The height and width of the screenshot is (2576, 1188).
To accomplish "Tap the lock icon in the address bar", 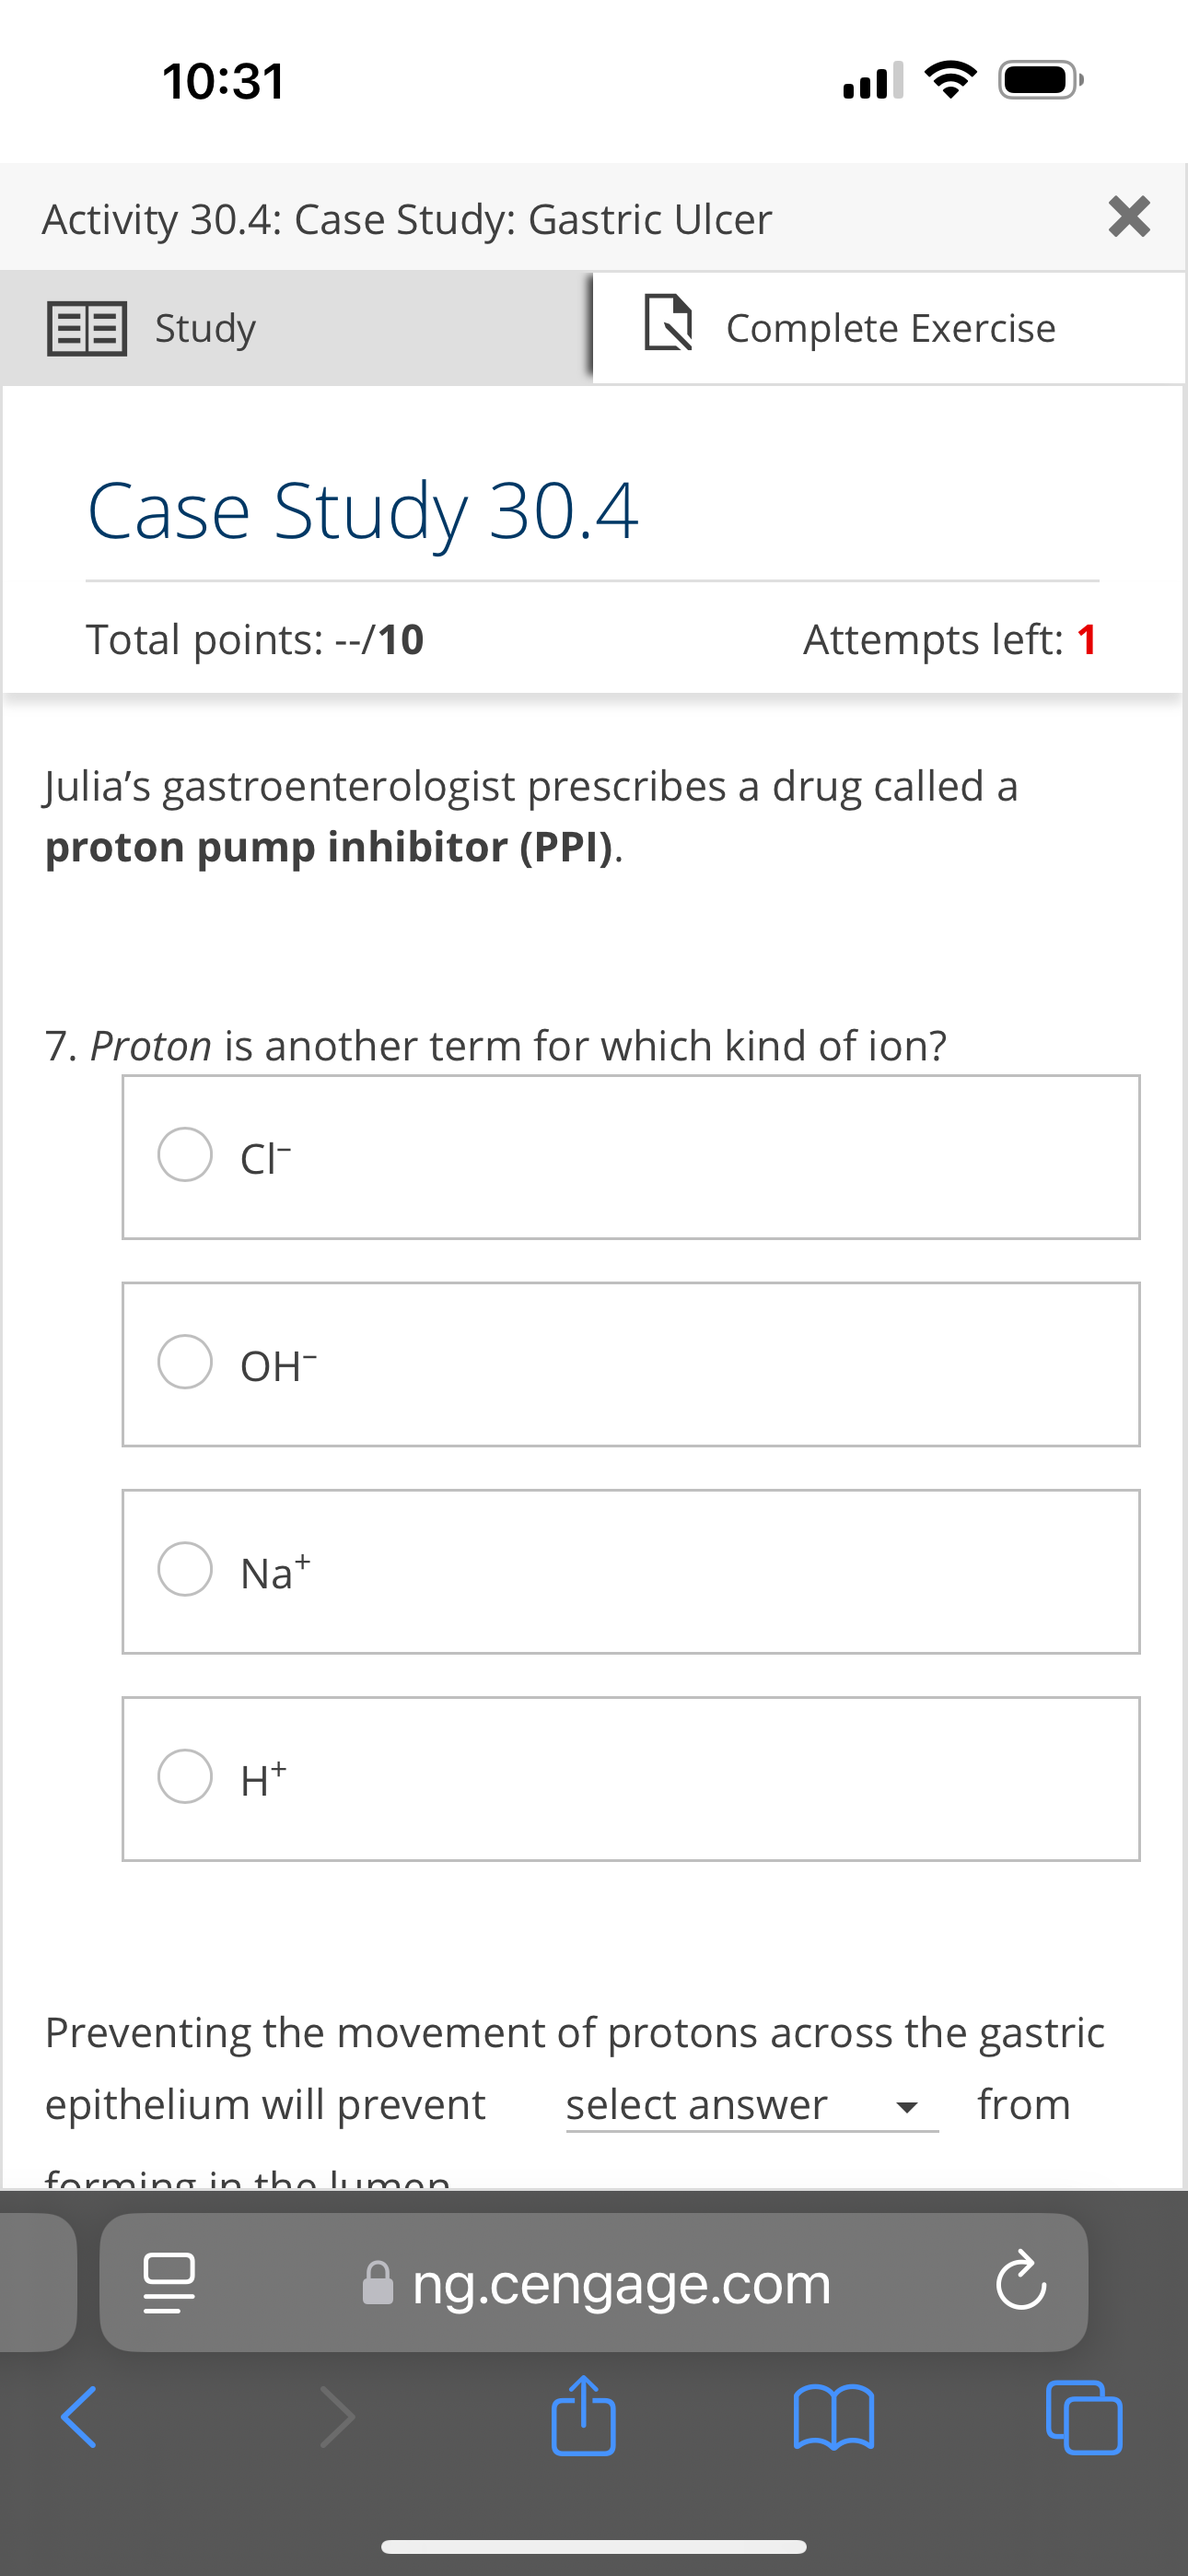I will coord(376,2283).
